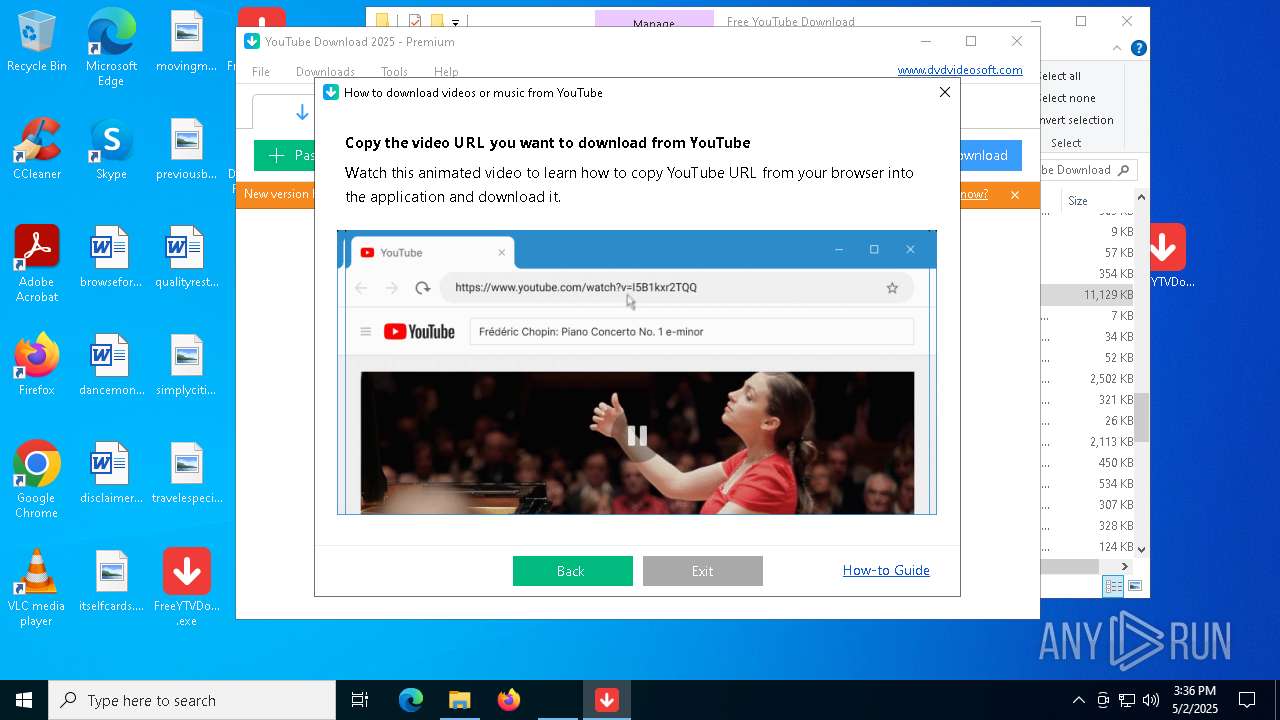Select disclaimer... Word document
The height and width of the screenshot is (720, 1280).
111,473
